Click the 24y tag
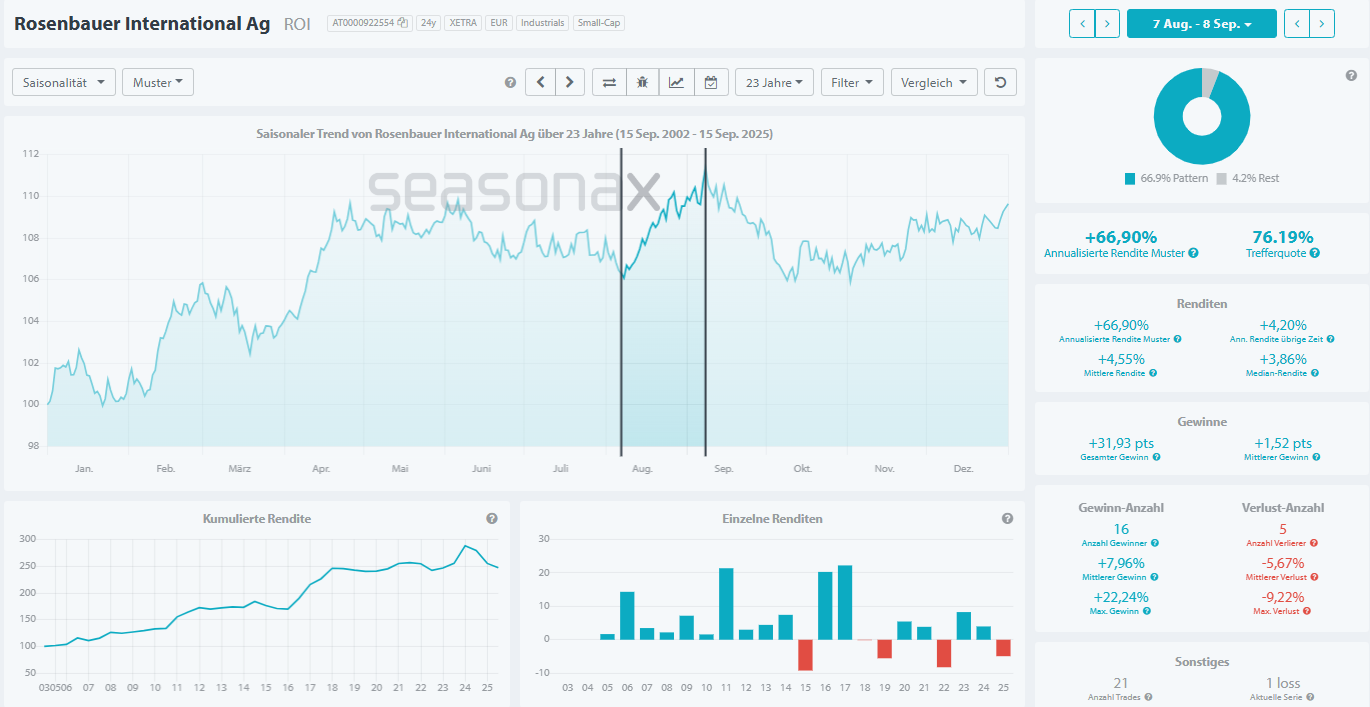 (428, 23)
